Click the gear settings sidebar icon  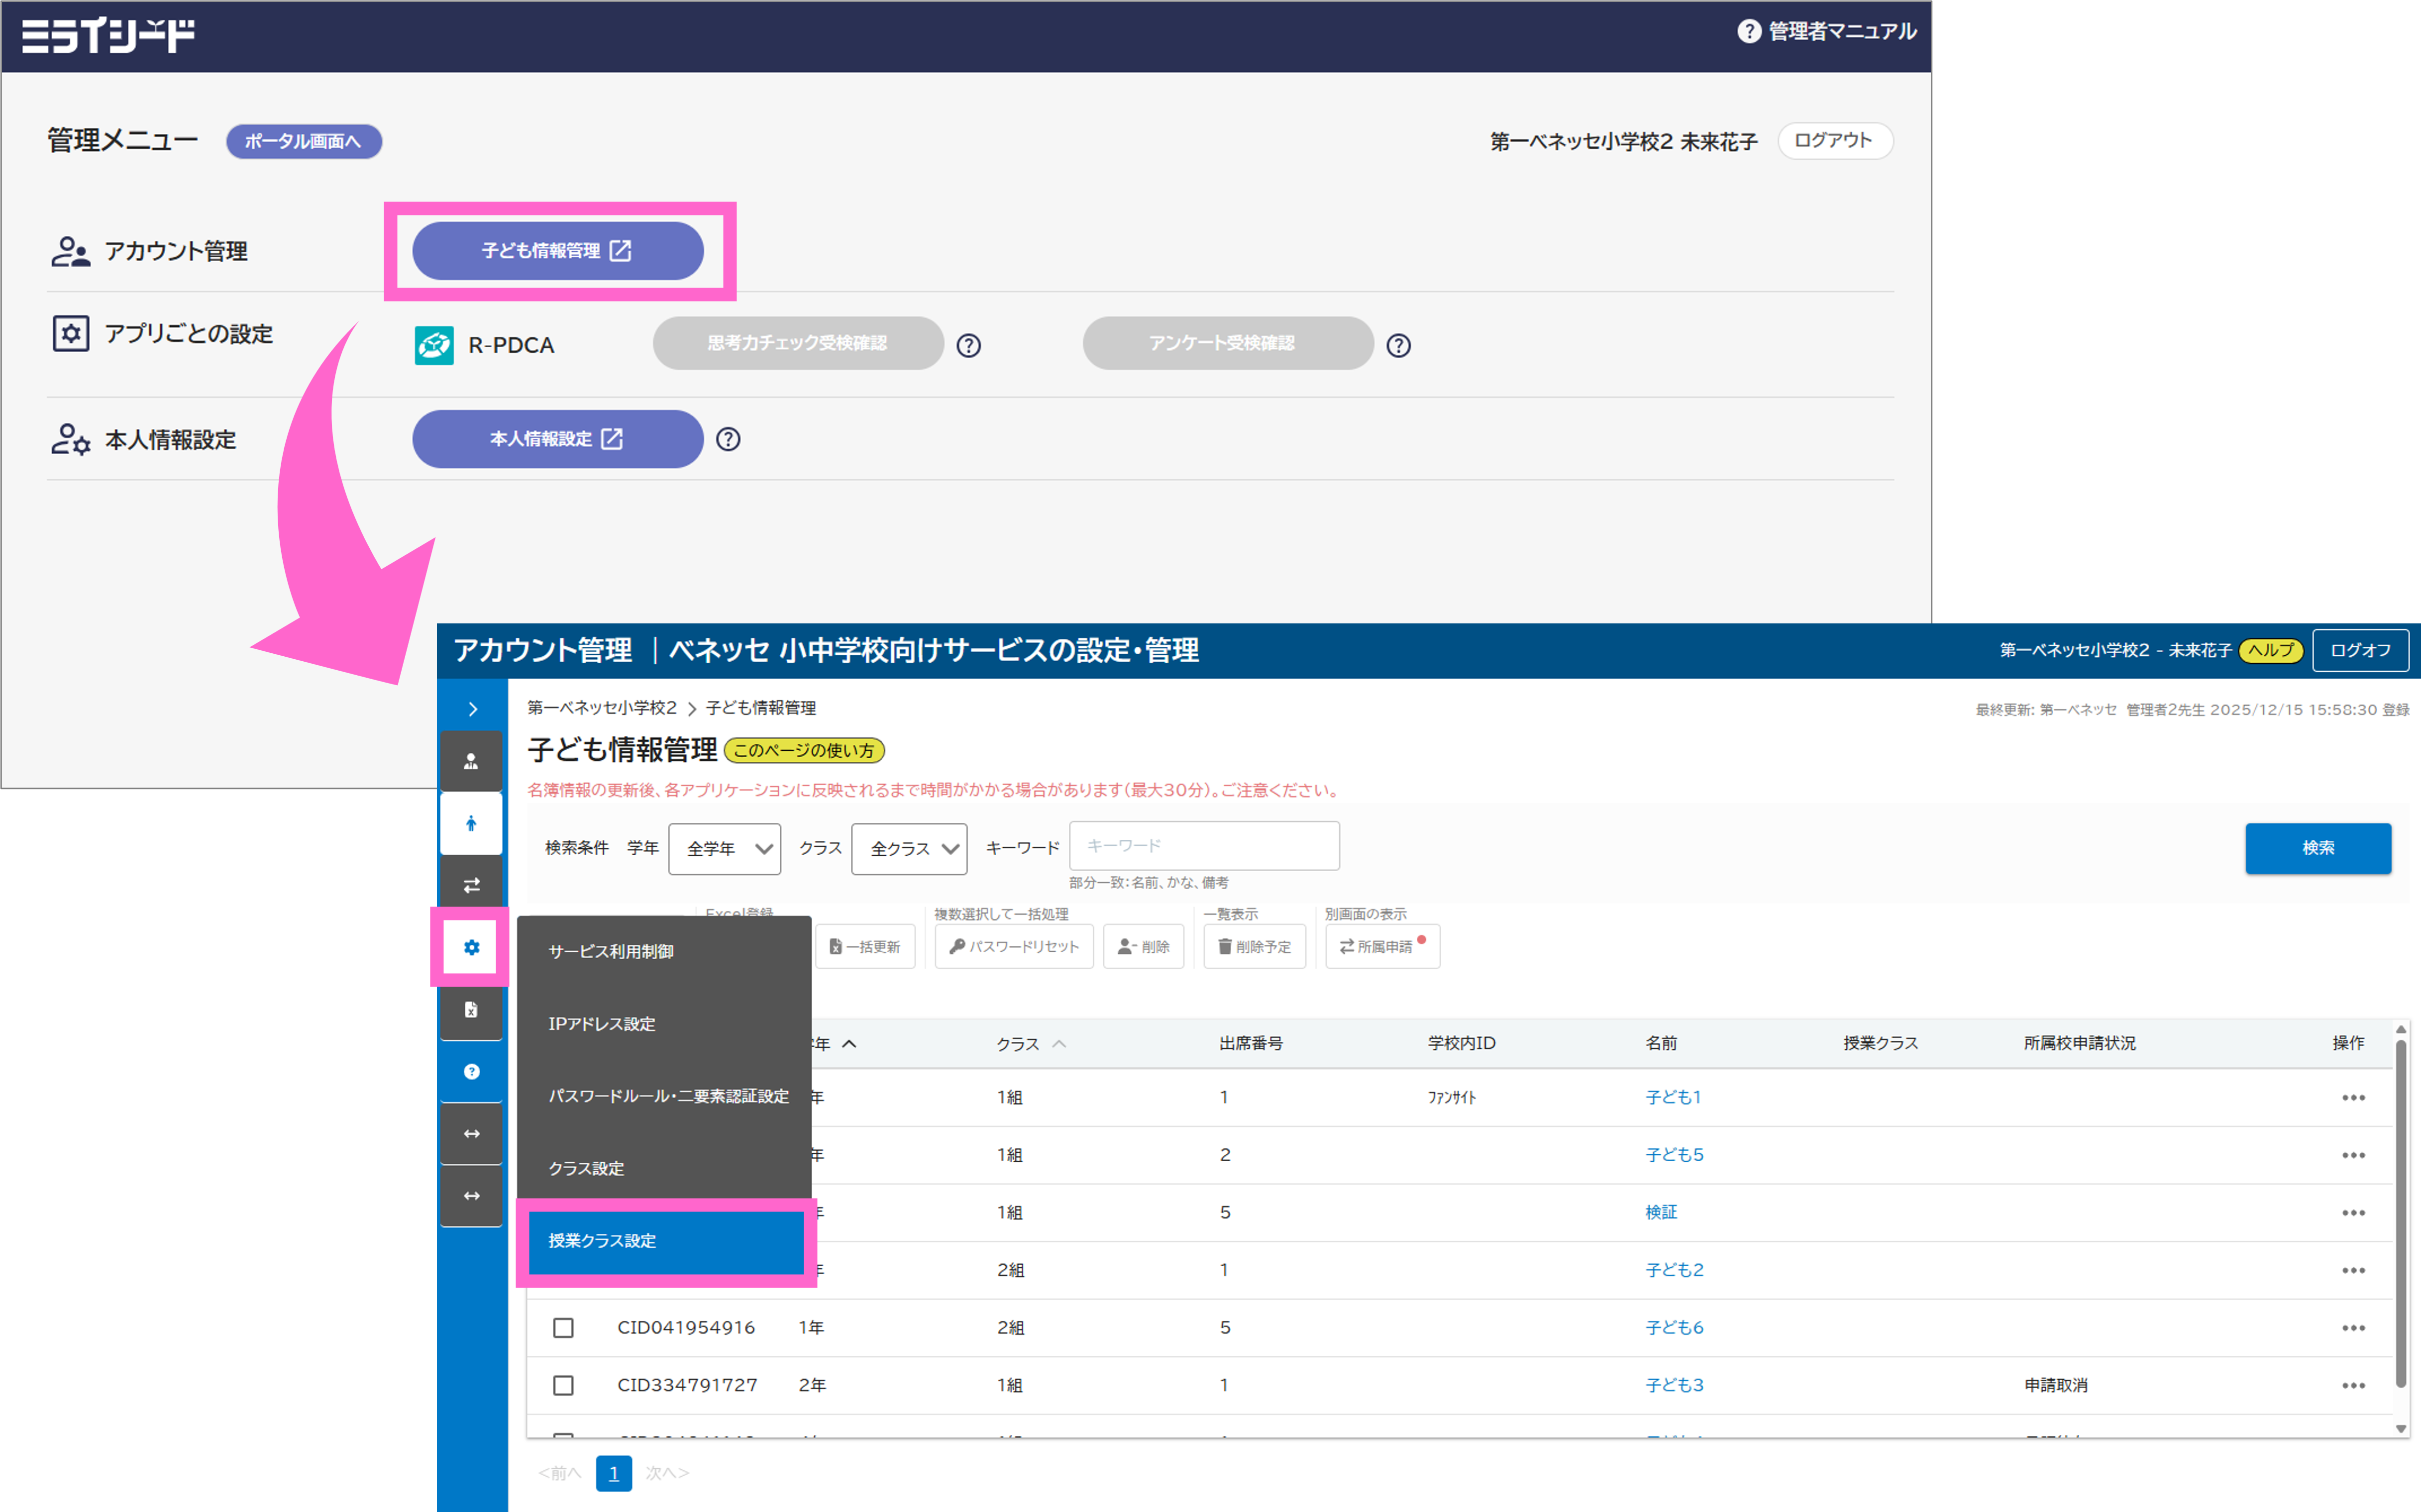coord(471,947)
